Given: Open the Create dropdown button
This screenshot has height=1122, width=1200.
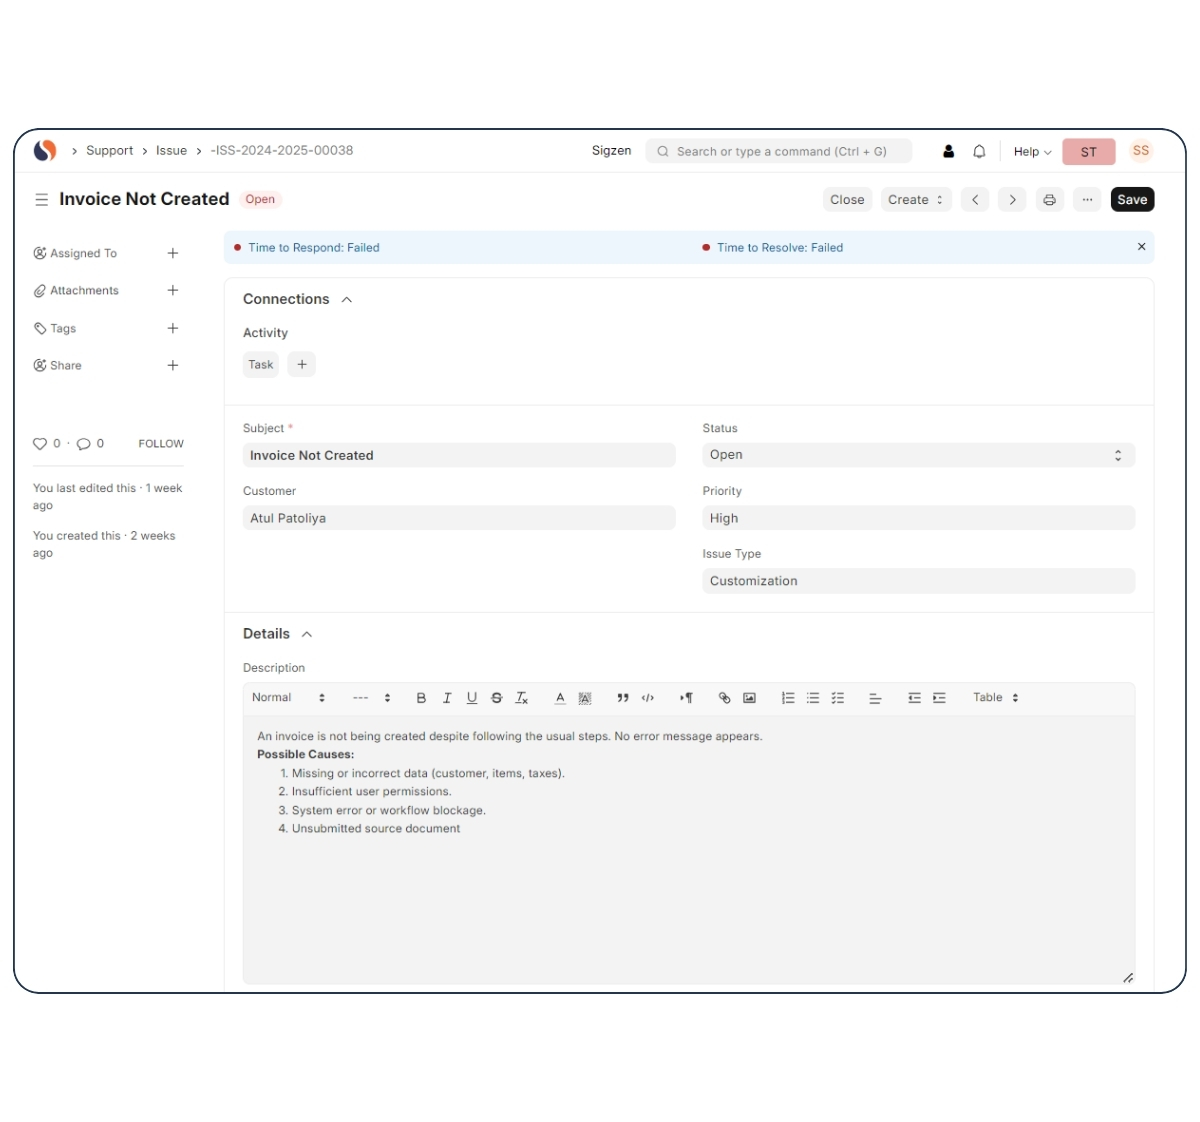Looking at the screenshot, I should pos(915,200).
